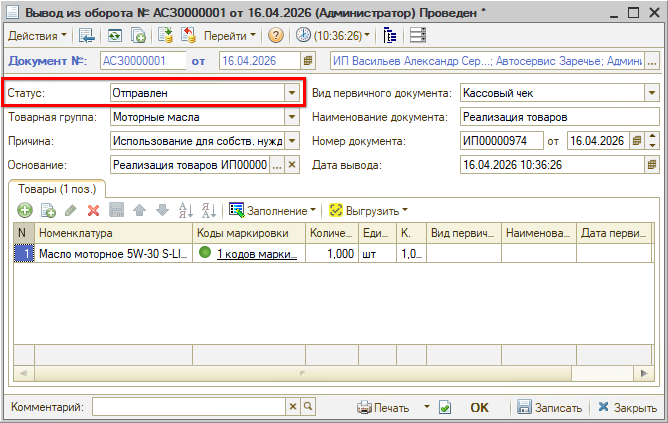Viewport: 668px width, 423px height.
Task: Open the Перейти menu
Action: coord(229,35)
